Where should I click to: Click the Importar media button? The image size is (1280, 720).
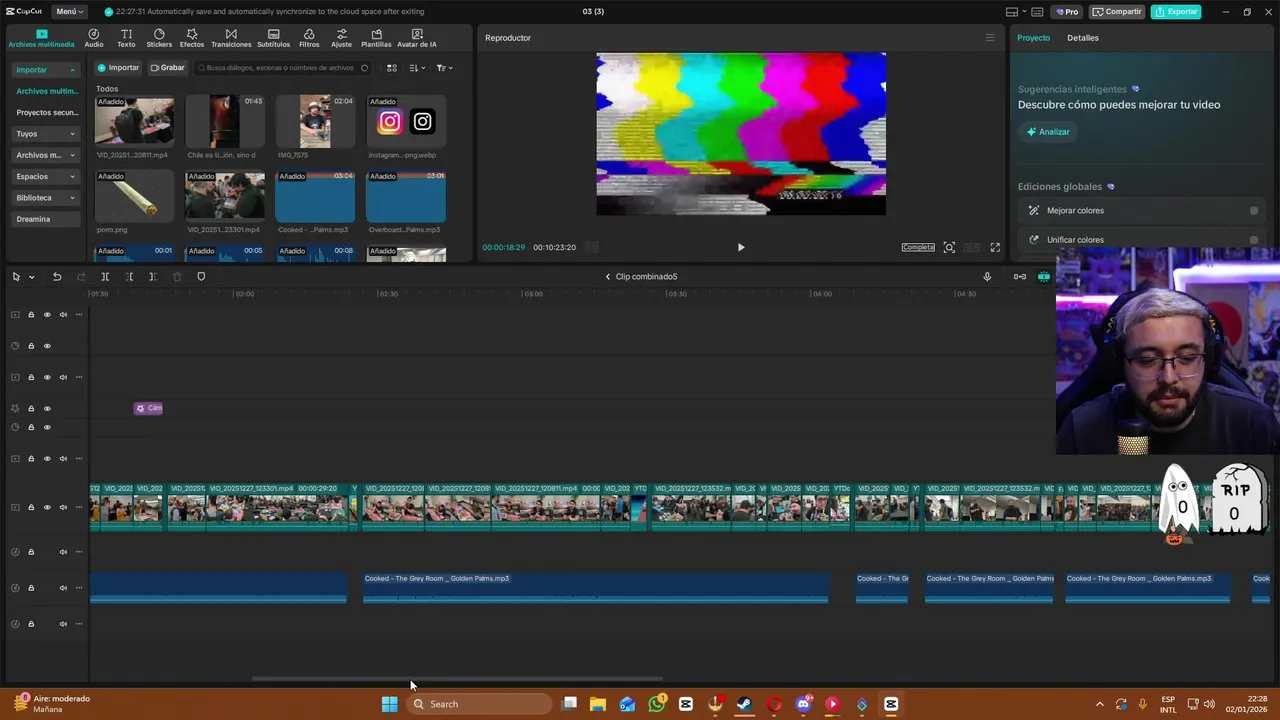[118, 68]
